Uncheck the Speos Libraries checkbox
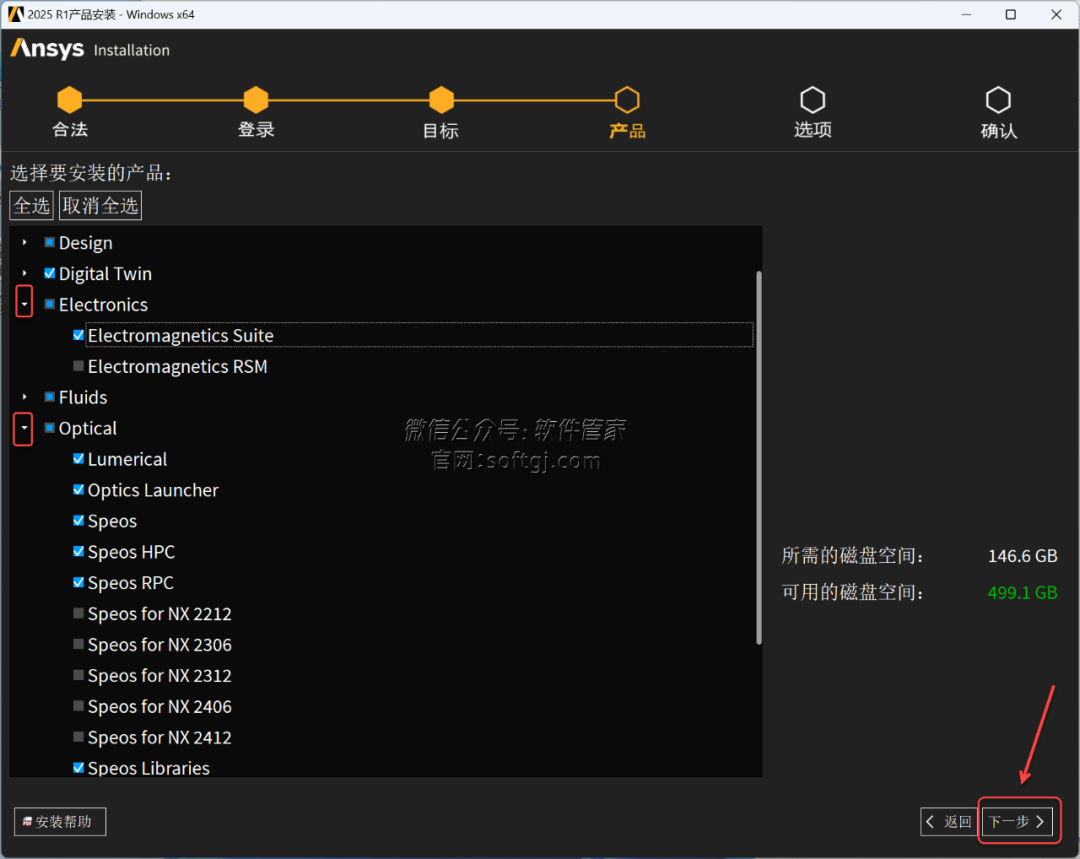1080x859 pixels. click(x=79, y=768)
